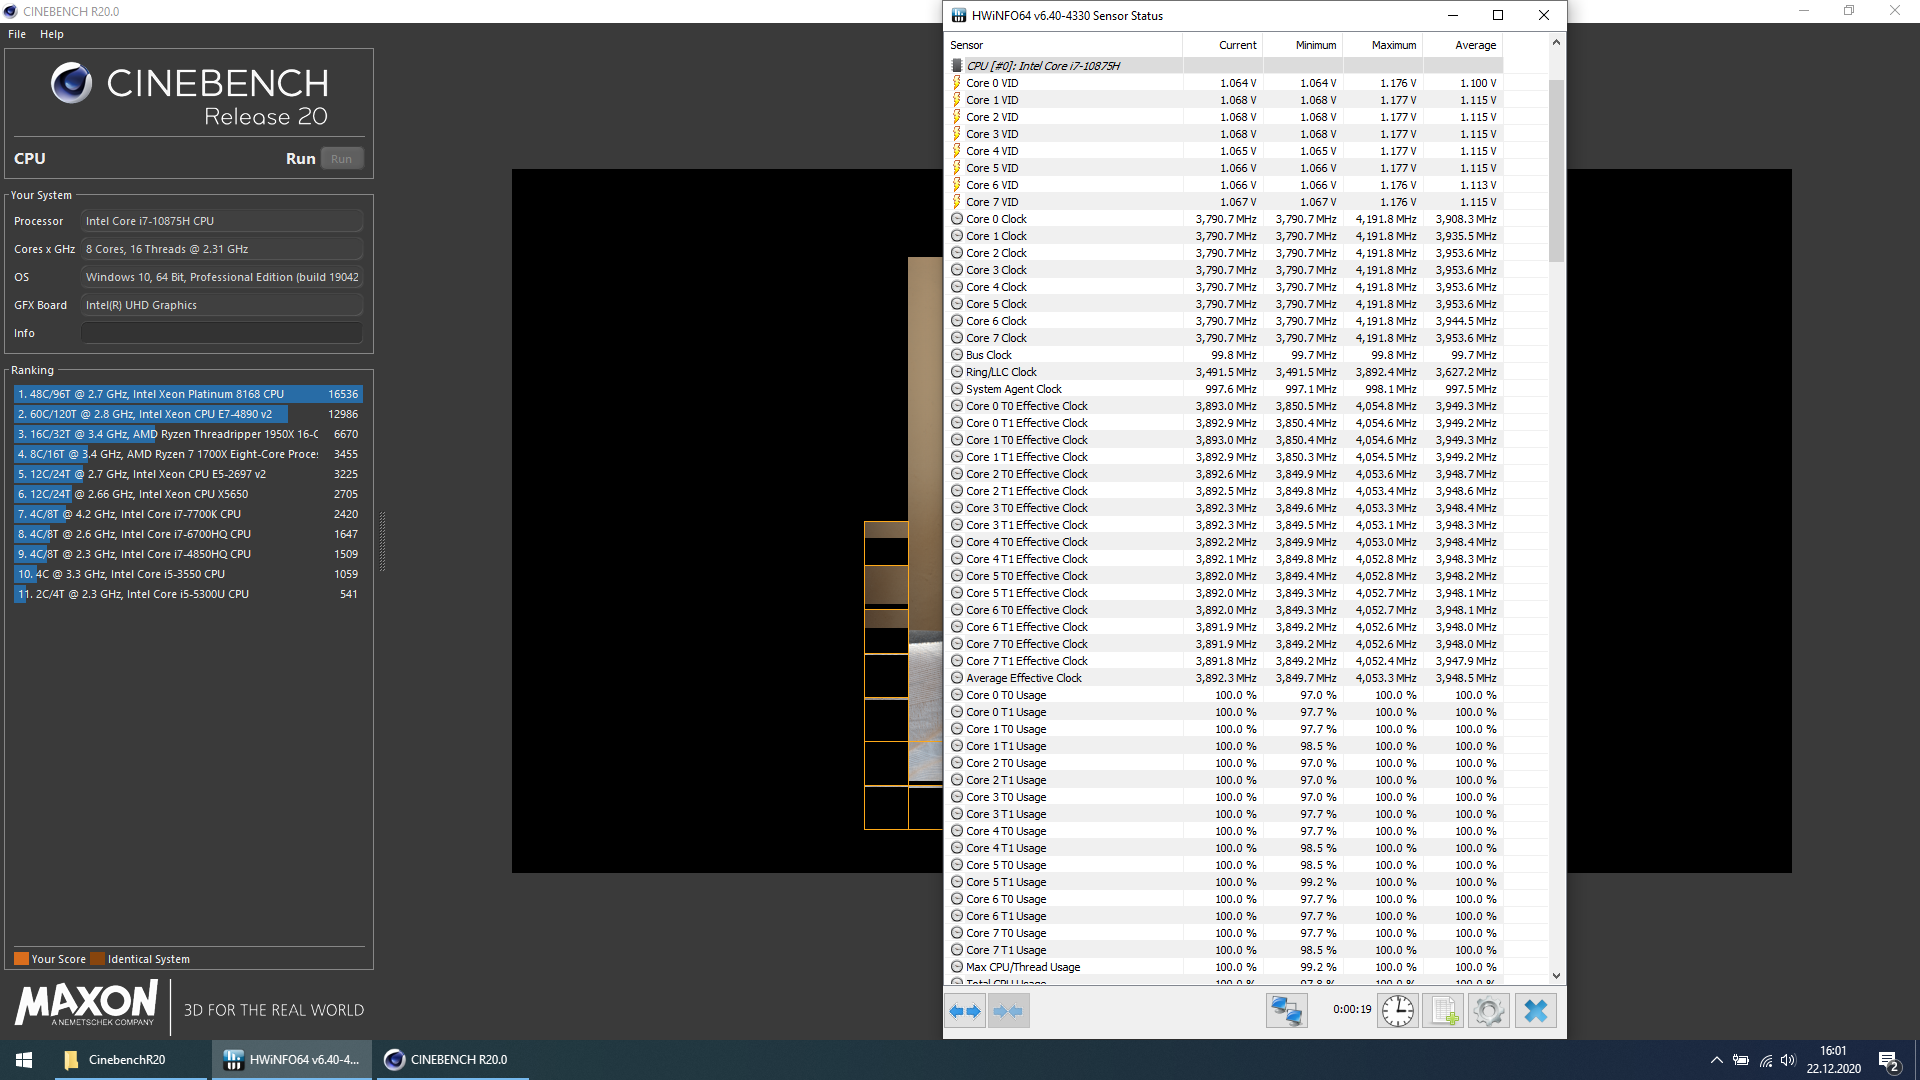Image resolution: width=1920 pixels, height=1080 pixels.
Task: Switch to CINEBENCH R20.0 taskbar button
Action: point(450,1060)
